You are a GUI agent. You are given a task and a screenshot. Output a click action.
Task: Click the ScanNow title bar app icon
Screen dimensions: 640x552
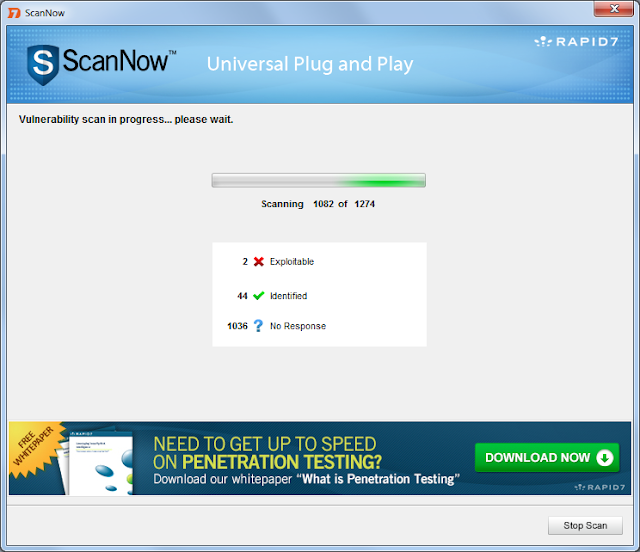pyautogui.click(x=14, y=13)
